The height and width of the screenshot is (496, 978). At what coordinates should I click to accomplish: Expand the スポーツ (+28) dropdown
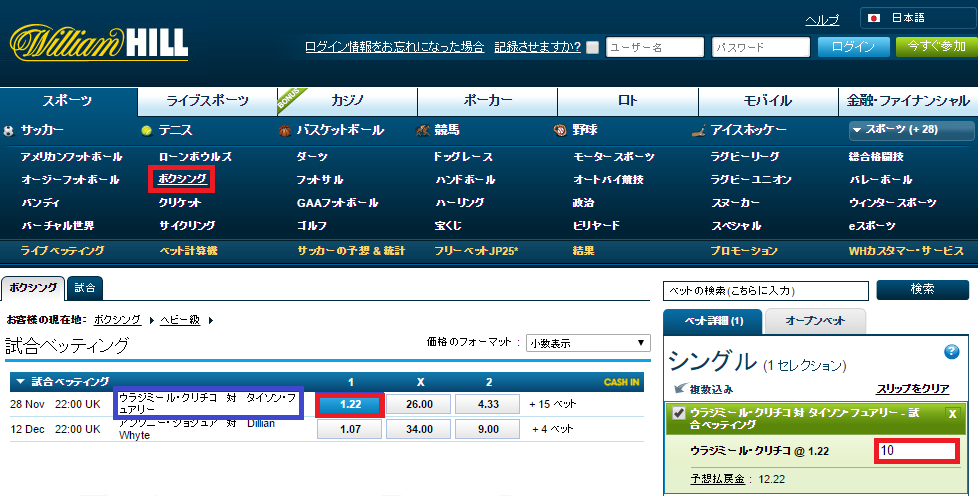(x=911, y=130)
